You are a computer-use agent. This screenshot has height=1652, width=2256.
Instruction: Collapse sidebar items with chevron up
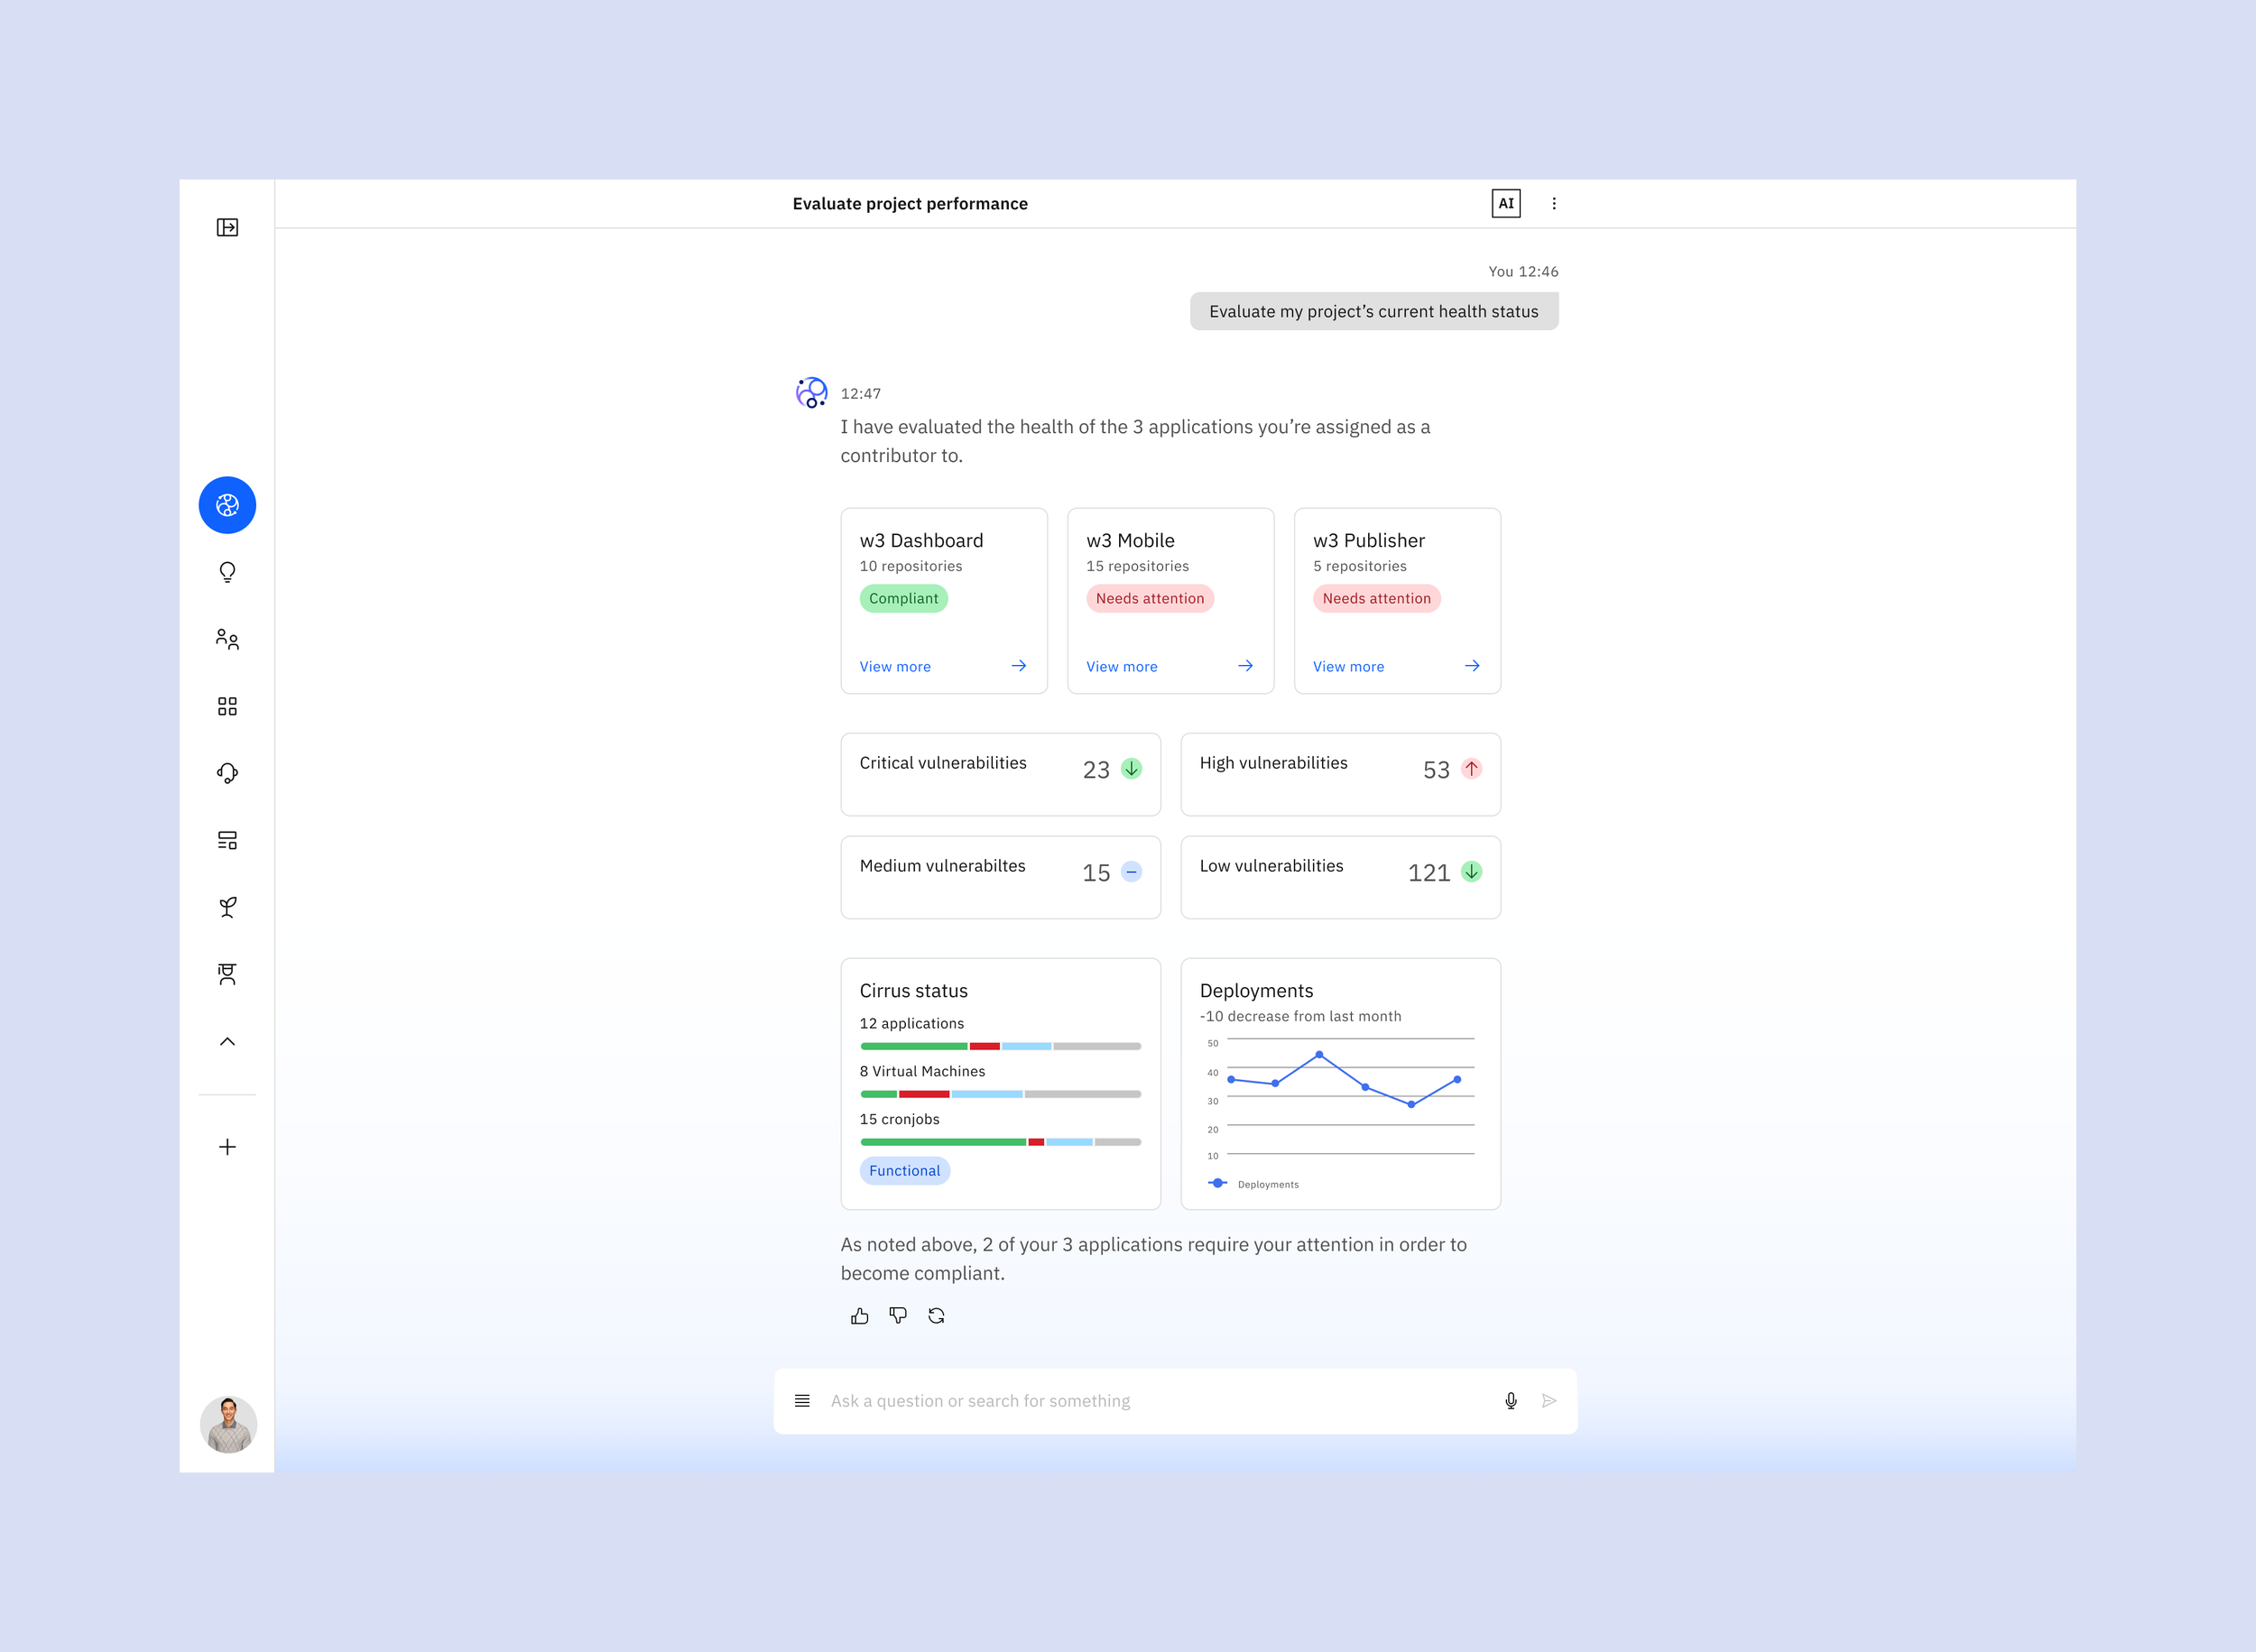coord(227,1042)
